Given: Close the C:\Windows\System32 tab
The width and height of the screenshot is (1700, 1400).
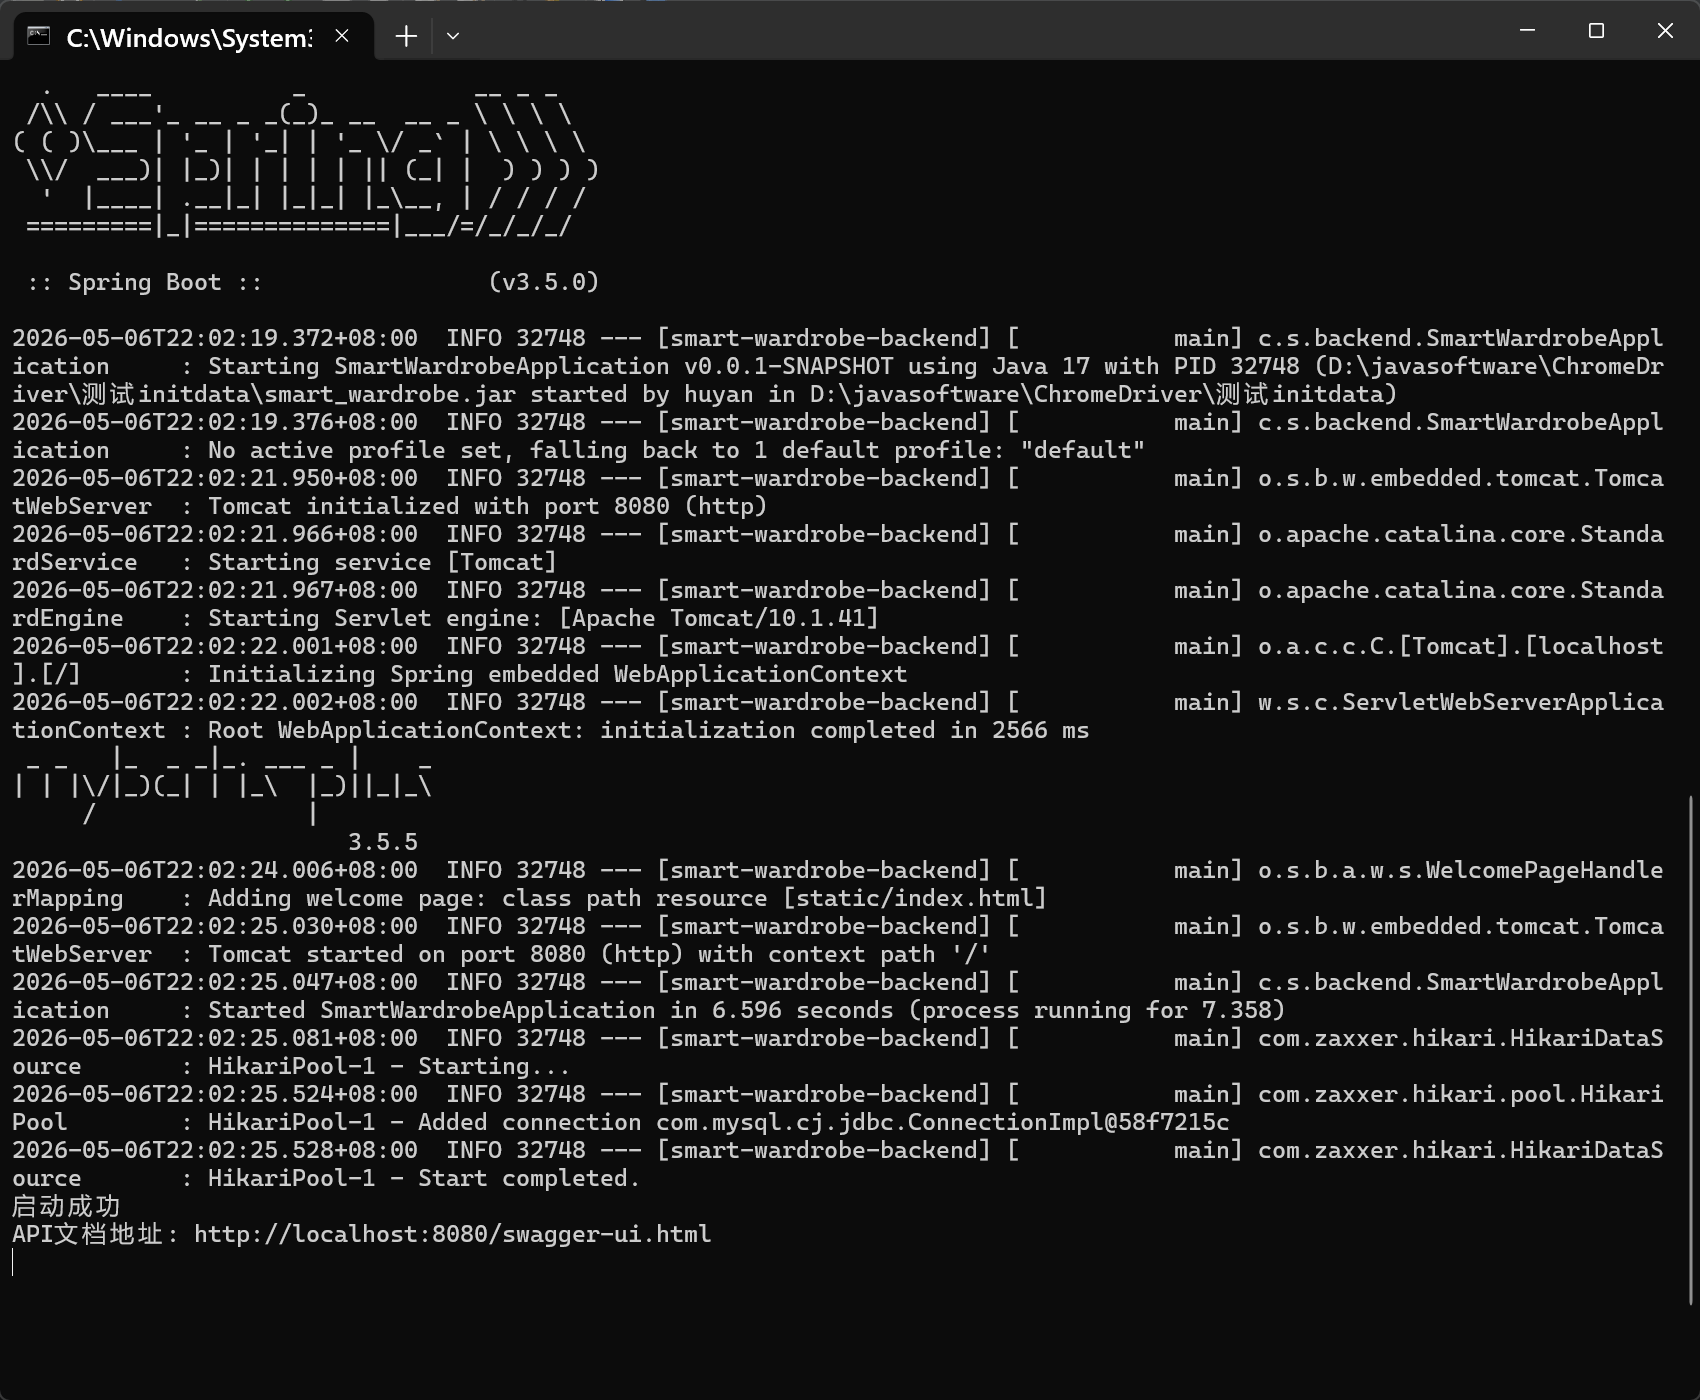Looking at the screenshot, I should point(342,36).
